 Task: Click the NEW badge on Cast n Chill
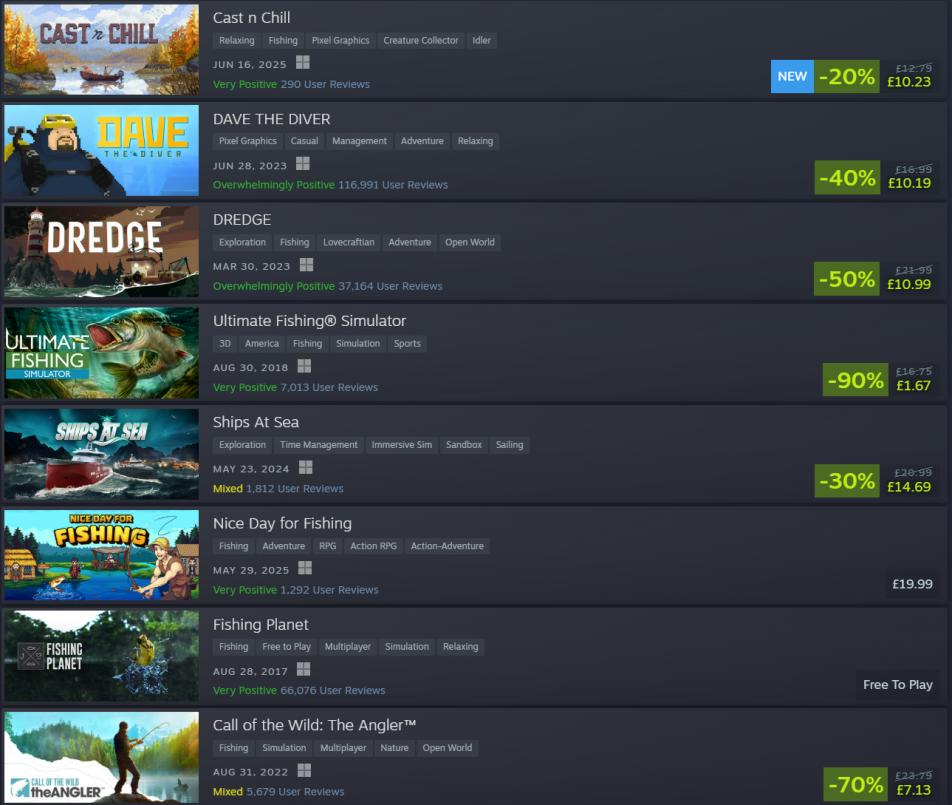point(792,76)
